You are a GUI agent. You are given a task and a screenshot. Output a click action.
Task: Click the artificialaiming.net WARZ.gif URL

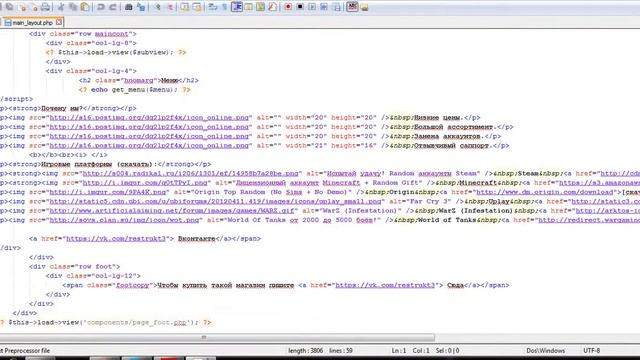tap(172, 211)
